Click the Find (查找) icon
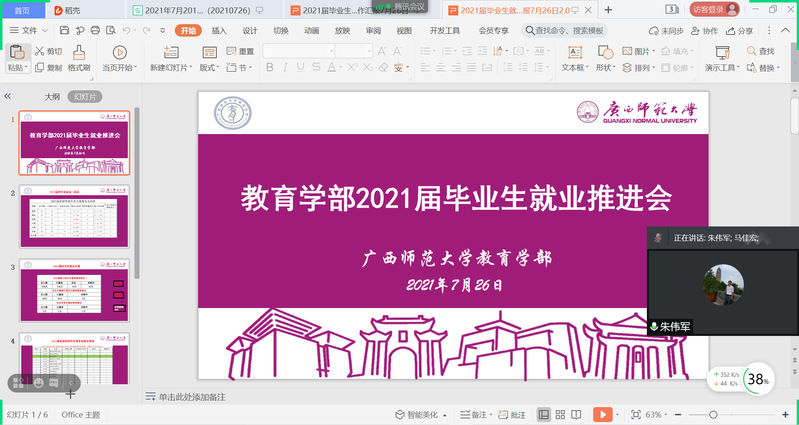Image resolution: width=799 pixels, height=425 pixels. coord(760,51)
